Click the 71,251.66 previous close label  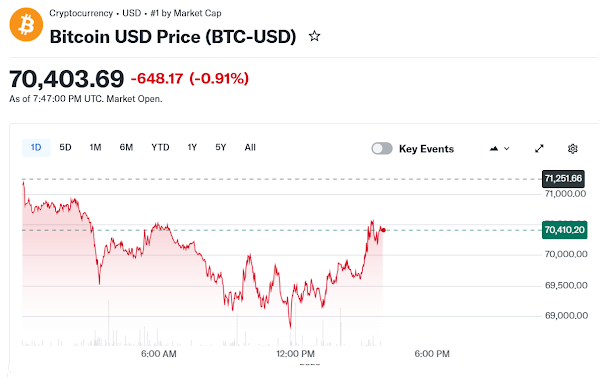[563, 179]
